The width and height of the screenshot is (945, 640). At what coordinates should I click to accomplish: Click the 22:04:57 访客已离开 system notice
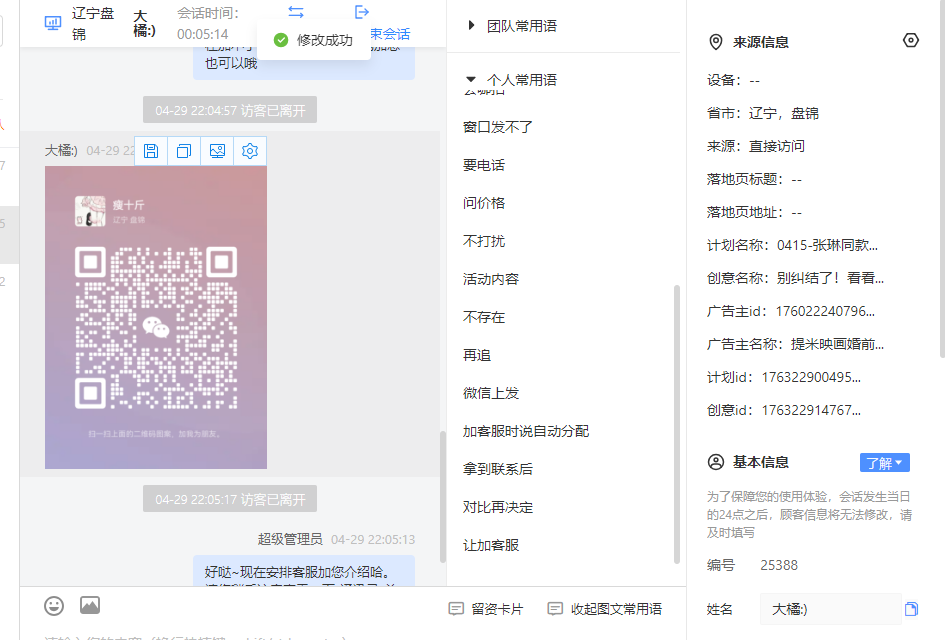tap(230, 110)
